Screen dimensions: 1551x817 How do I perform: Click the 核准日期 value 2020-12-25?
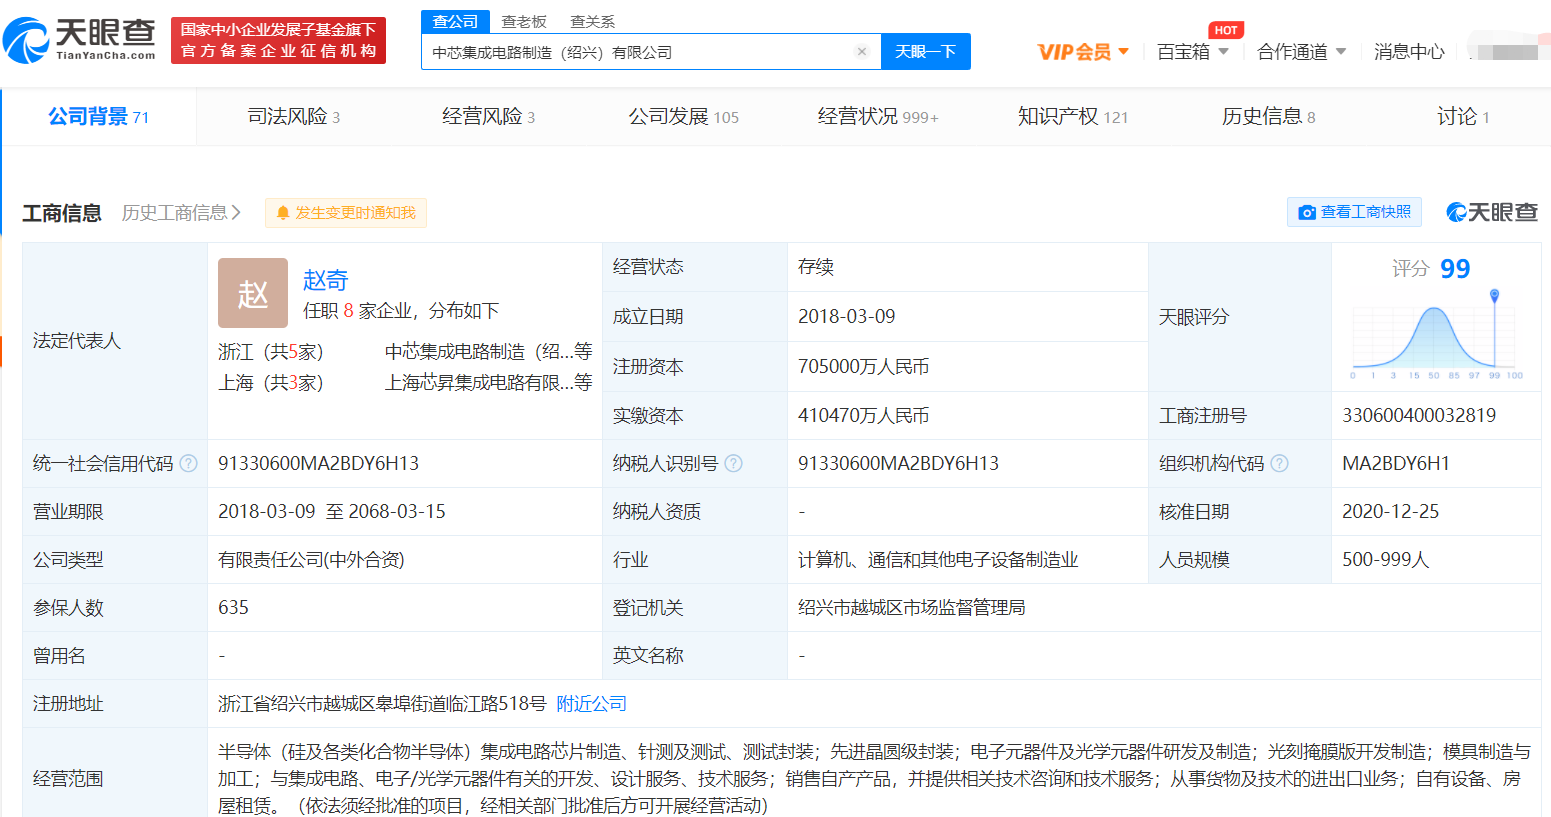pyautogui.click(x=1391, y=512)
